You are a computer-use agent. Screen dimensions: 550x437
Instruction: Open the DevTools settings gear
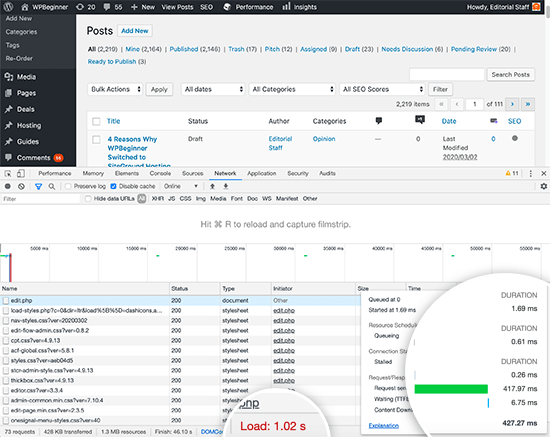[543, 186]
